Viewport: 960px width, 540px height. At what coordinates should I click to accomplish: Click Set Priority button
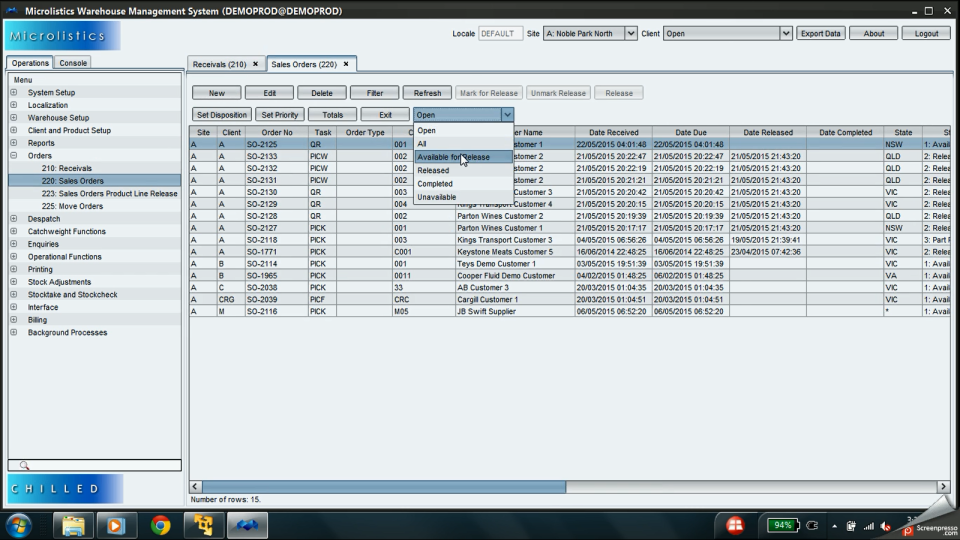(280, 114)
